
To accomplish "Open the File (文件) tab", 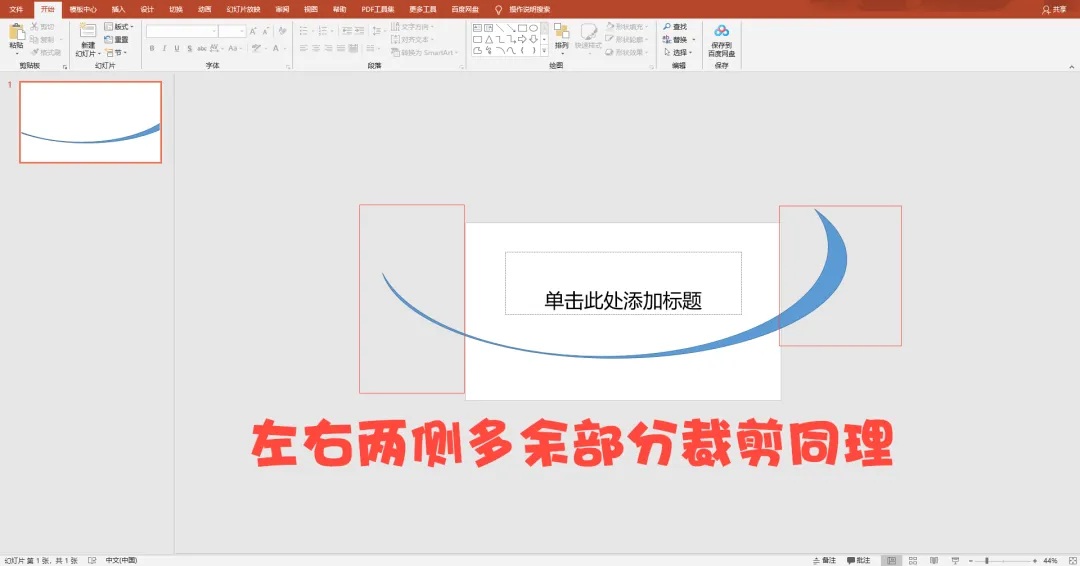I will pos(16,10).
